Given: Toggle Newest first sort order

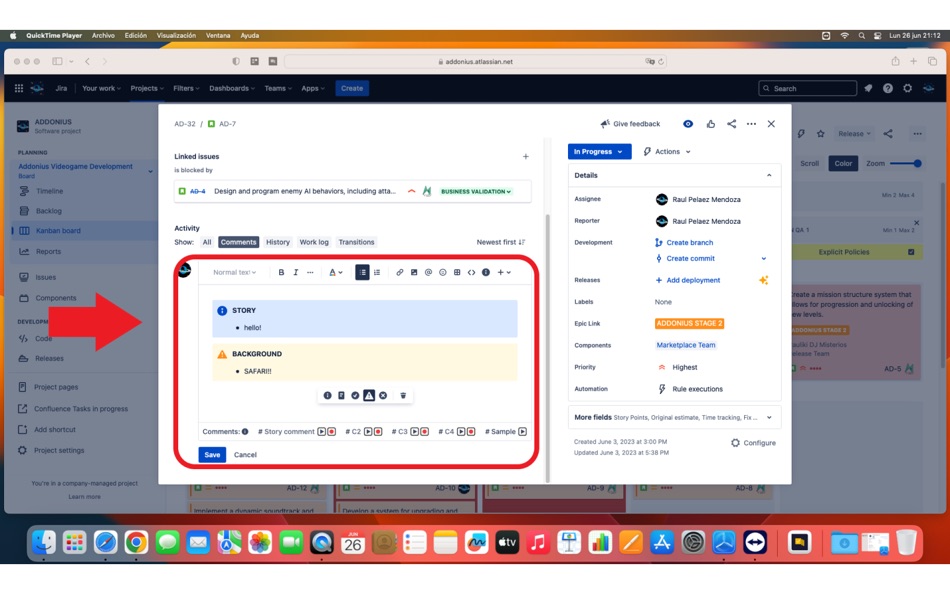Looking at the screenshot, I should [500, 242].
